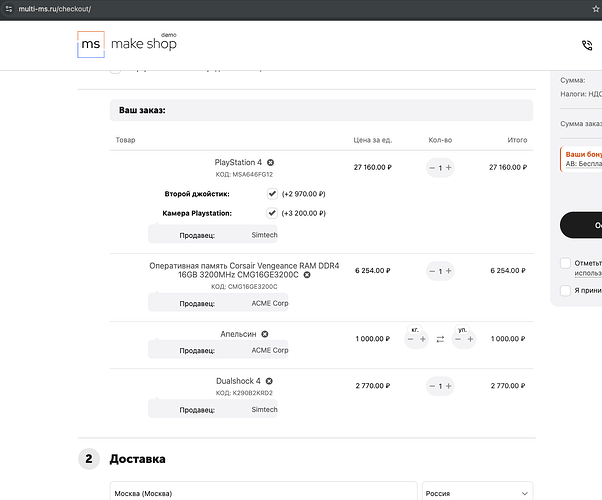
Task: Open the Corsair Vengeance RAM product link
Action: click(243, 270)
